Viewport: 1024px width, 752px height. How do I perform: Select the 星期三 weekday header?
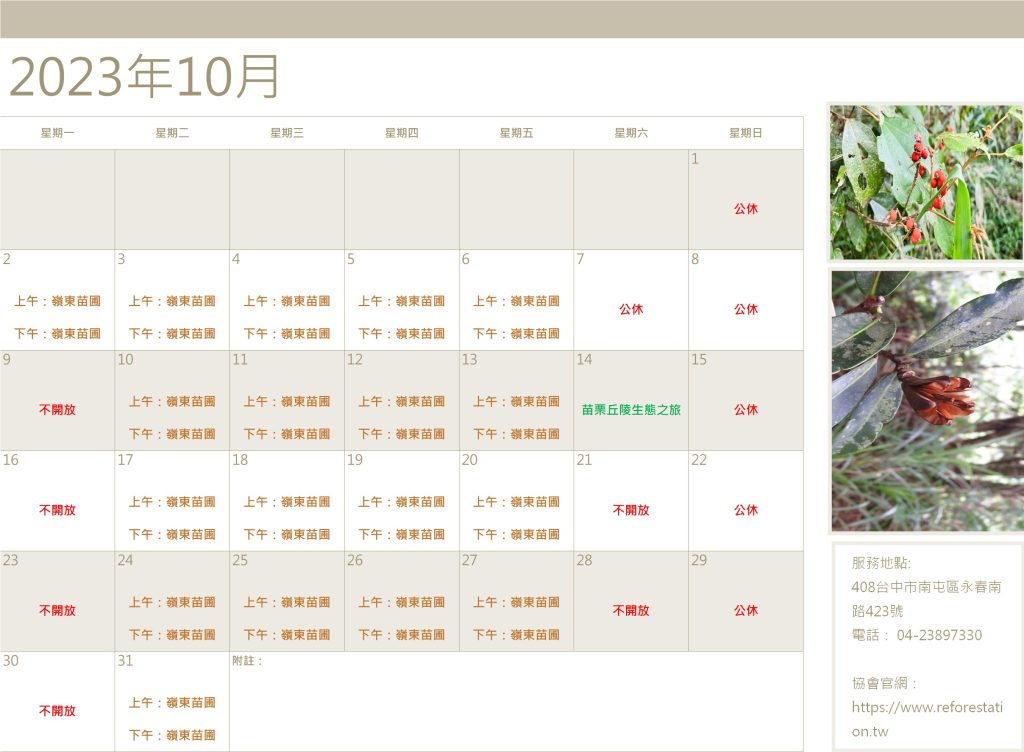coord(287,133)
